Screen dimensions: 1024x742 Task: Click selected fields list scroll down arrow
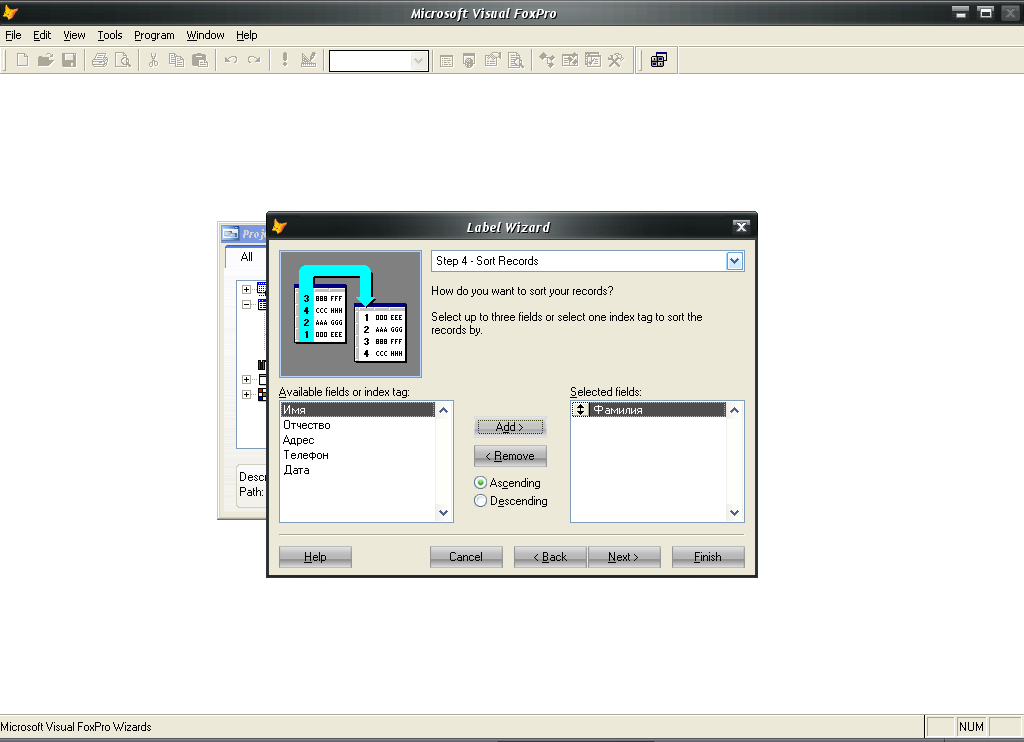(734, 513)
